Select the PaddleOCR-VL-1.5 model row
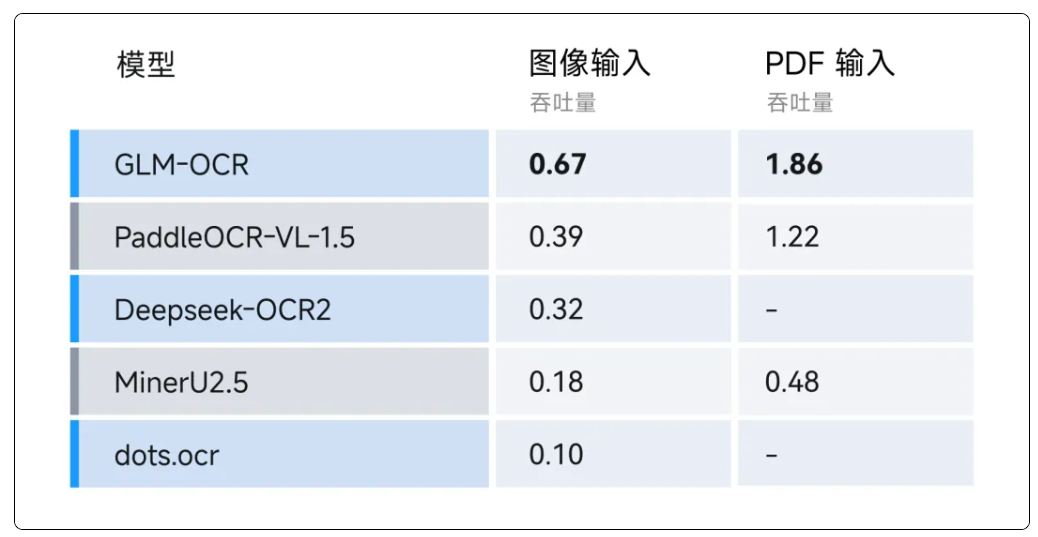Screen dimensions: 1038x537 pyautogui.click(x=234, y=237)
